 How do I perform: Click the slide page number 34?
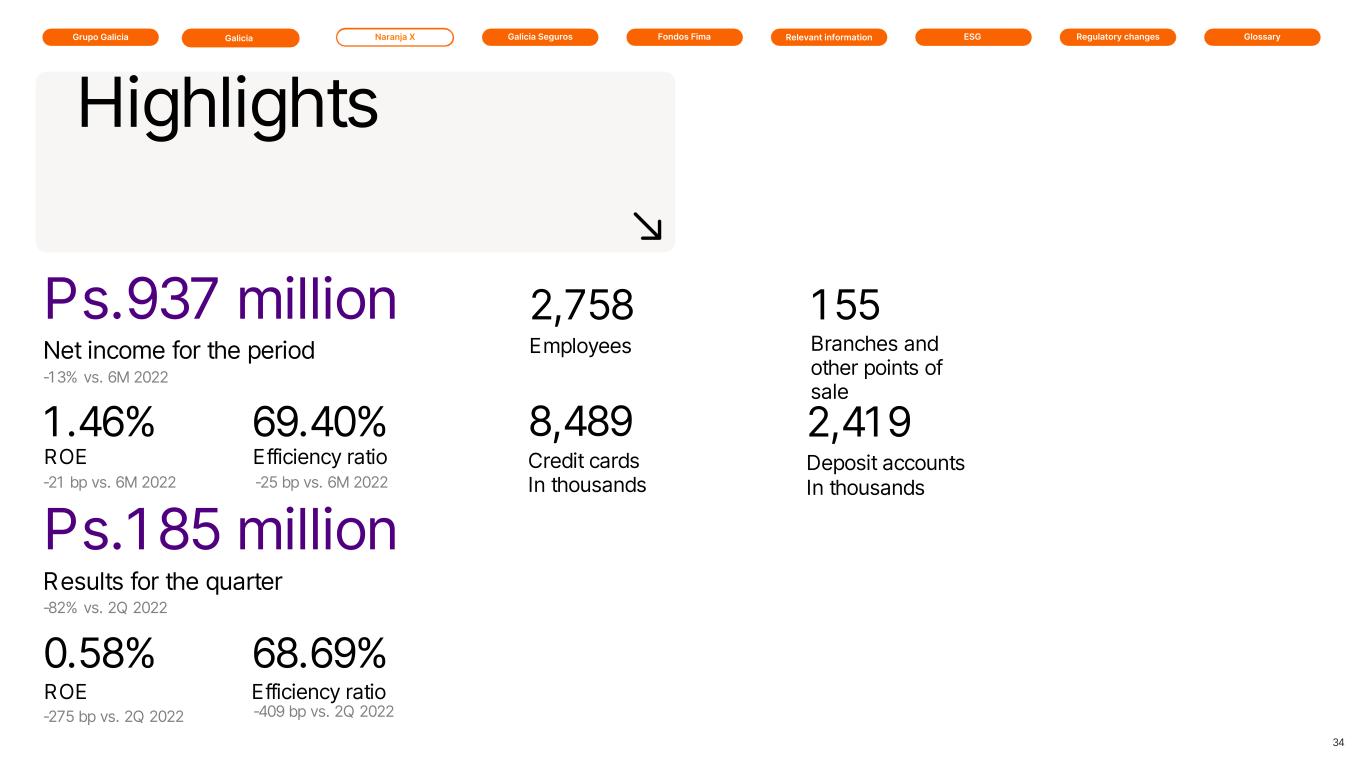pyautogui.click(x=1338, y=742)
